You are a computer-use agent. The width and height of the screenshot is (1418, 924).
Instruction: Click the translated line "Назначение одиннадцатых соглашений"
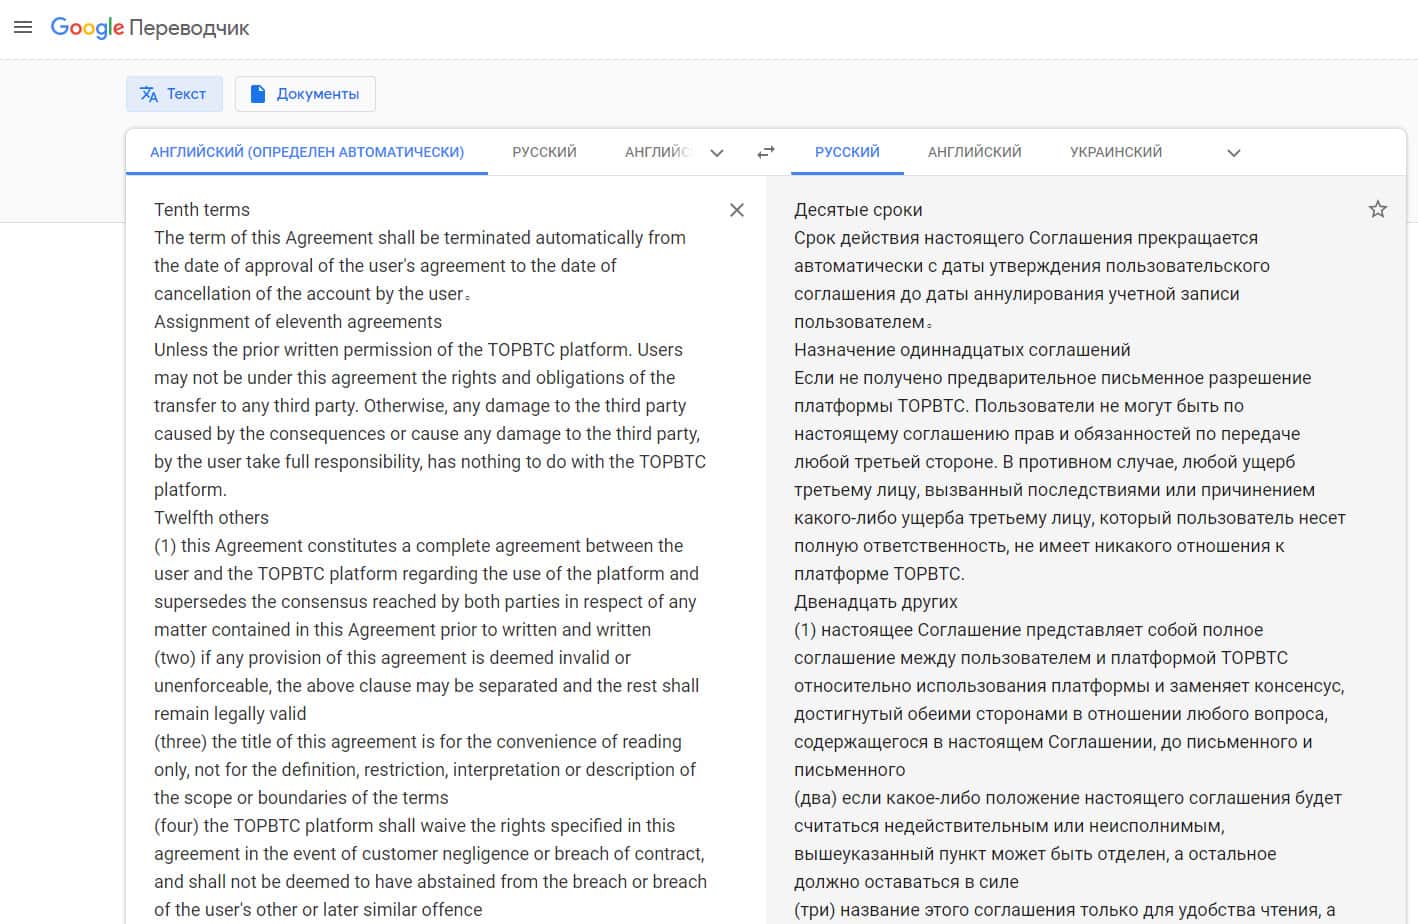[x=962, y=350]
